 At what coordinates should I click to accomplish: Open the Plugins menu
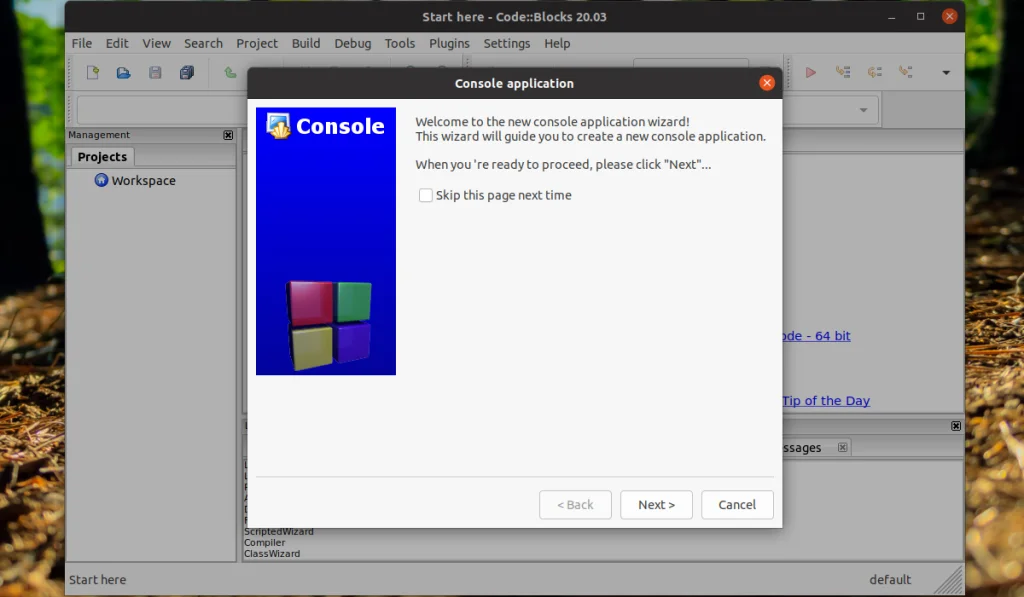pyautogui.click(x=449, y=43)
